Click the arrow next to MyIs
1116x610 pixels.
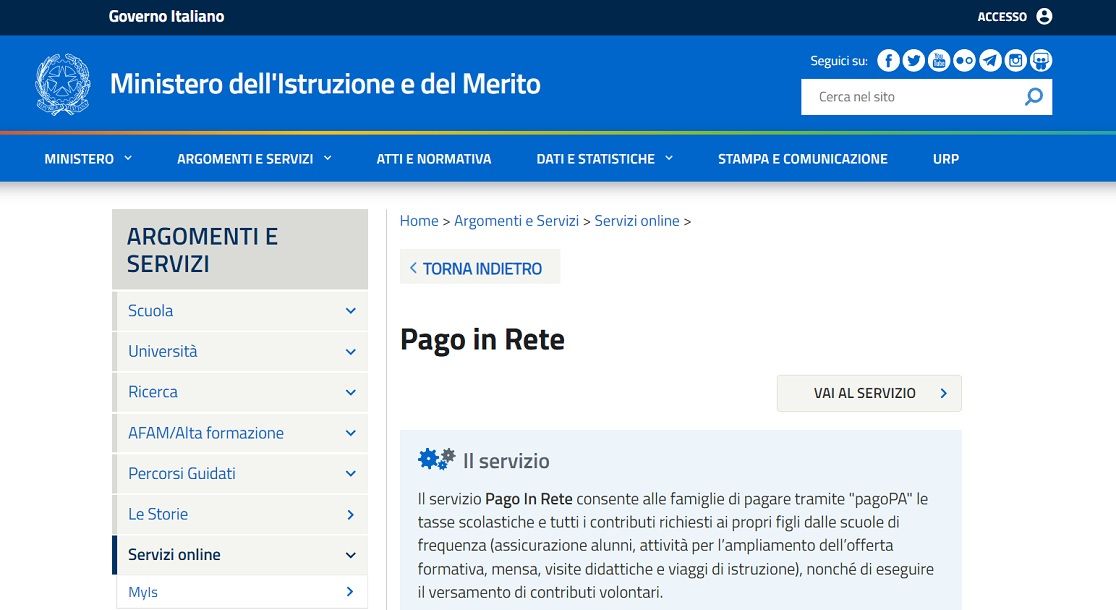point(349,591)
